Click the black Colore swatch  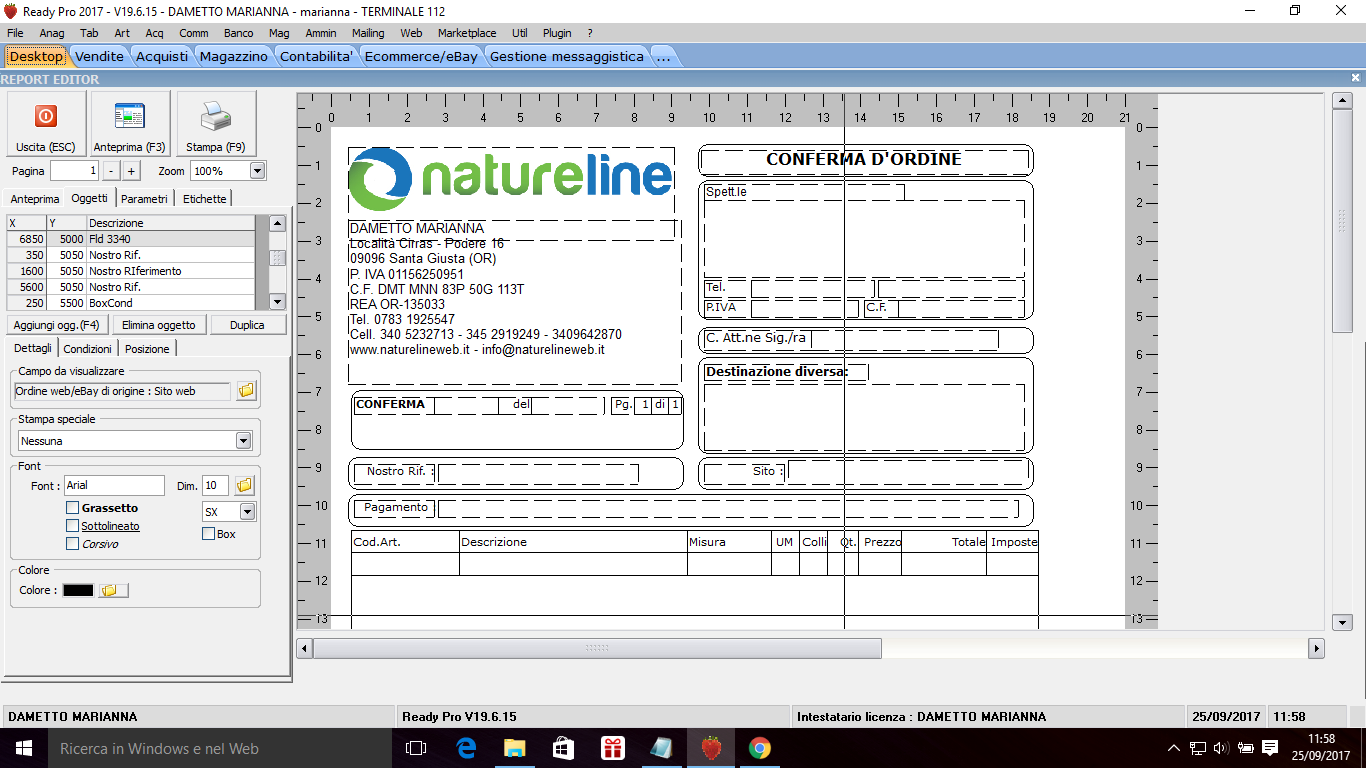78,590
